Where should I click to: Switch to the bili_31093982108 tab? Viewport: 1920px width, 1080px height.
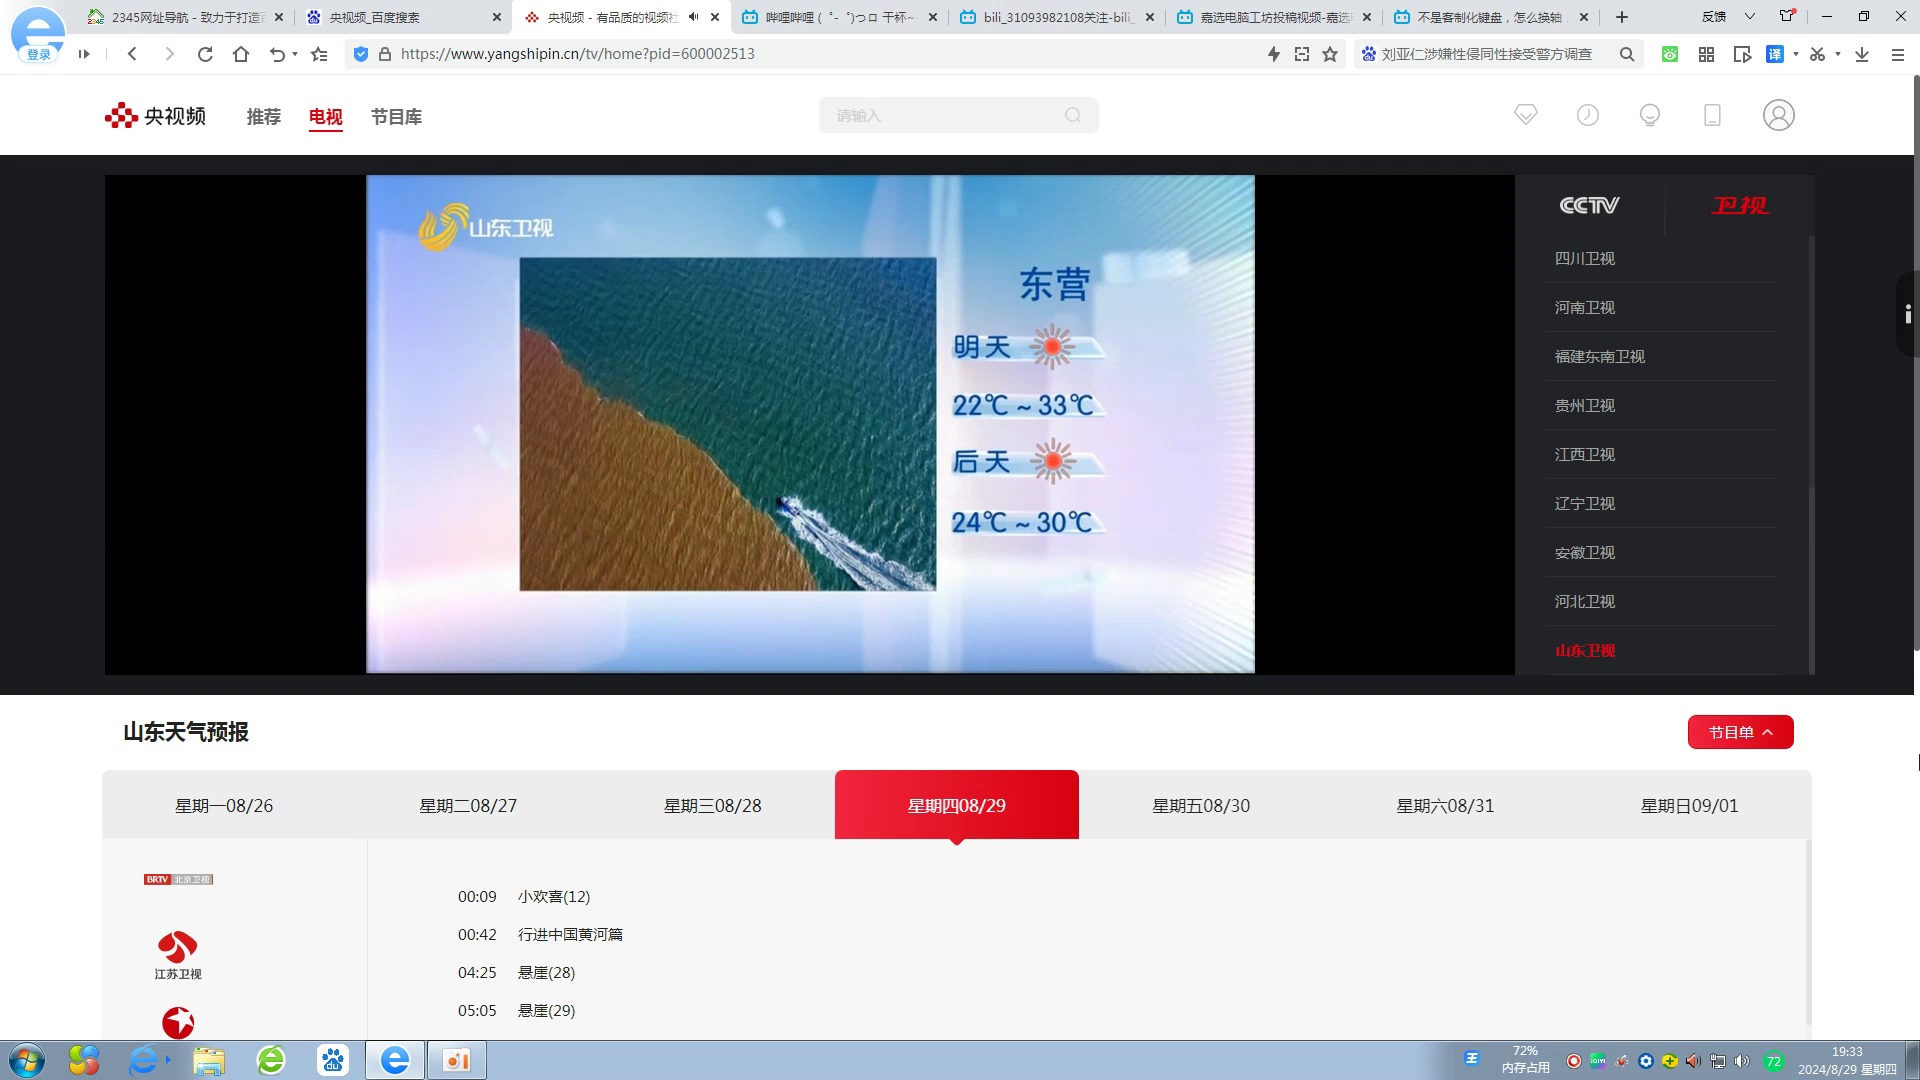[1057, 17]
